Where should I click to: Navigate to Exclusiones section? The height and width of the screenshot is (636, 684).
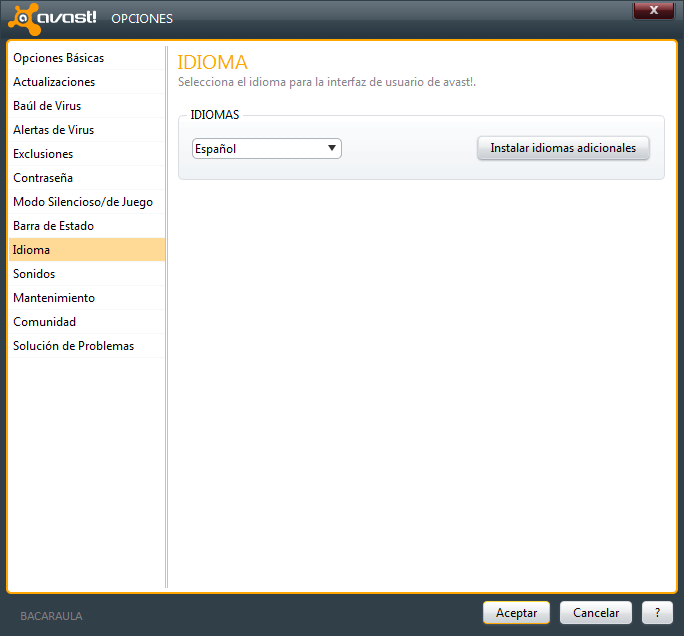click(43, 154)
